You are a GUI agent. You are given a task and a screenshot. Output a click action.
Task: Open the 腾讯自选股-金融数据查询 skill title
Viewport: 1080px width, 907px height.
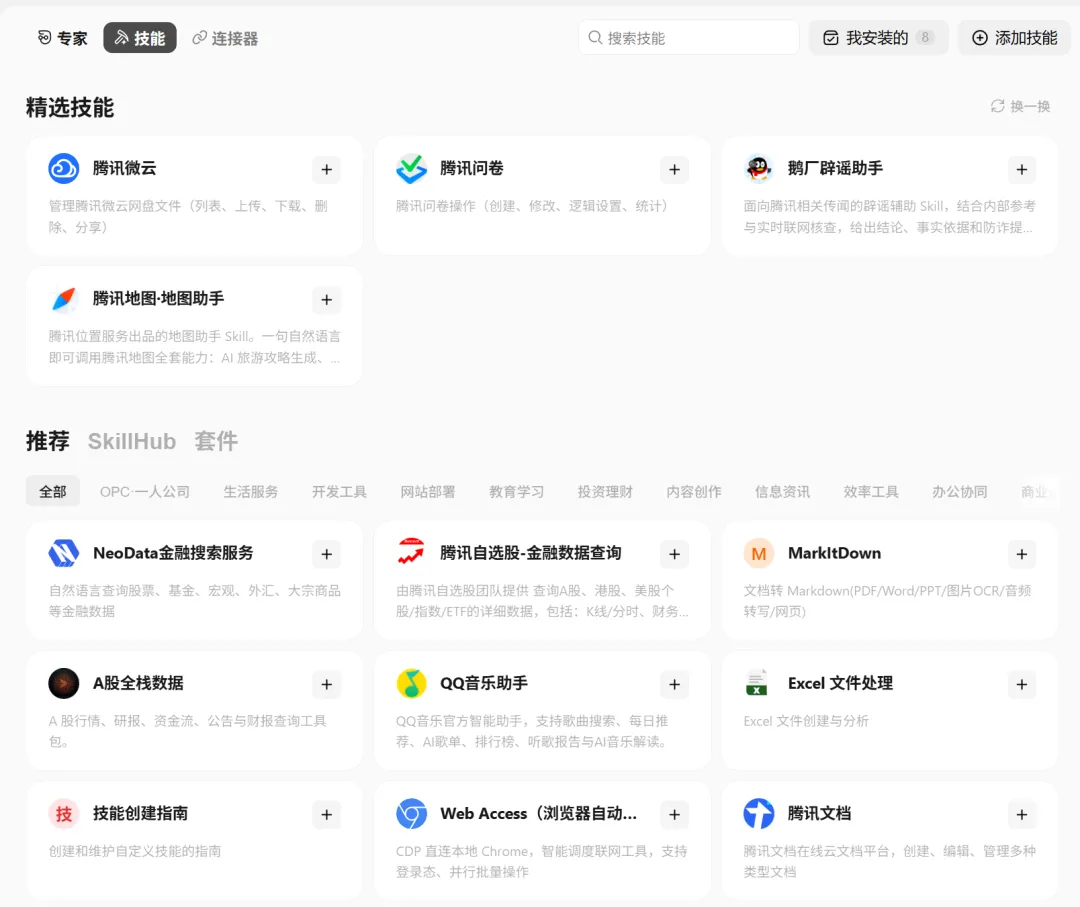tap(530, 553)
